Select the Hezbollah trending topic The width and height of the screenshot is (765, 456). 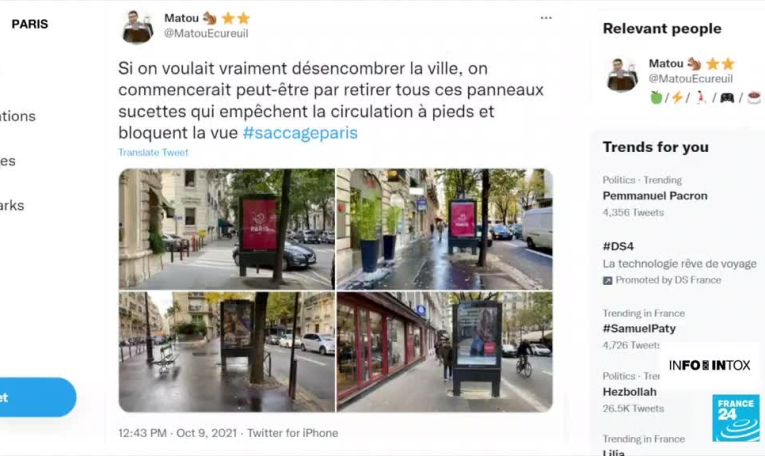tap(629, 392)
